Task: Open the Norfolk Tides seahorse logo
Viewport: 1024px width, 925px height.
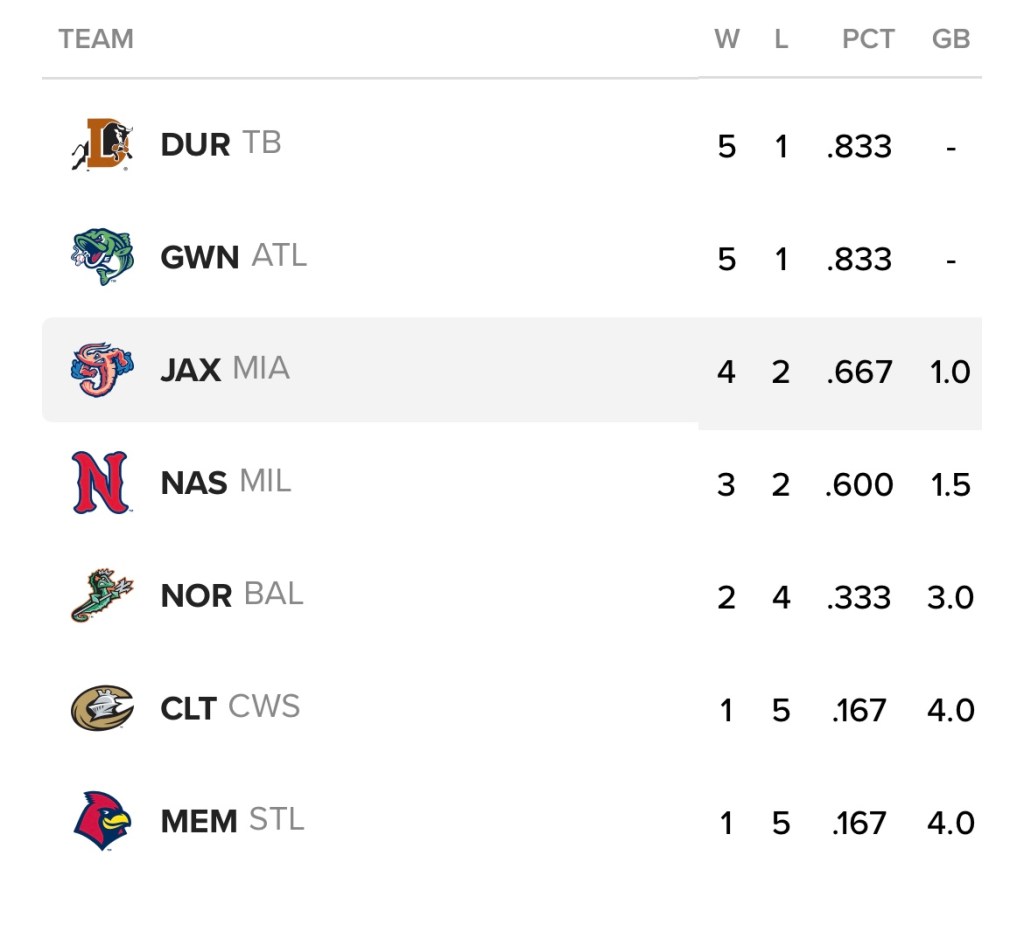Action: (101, 596)
